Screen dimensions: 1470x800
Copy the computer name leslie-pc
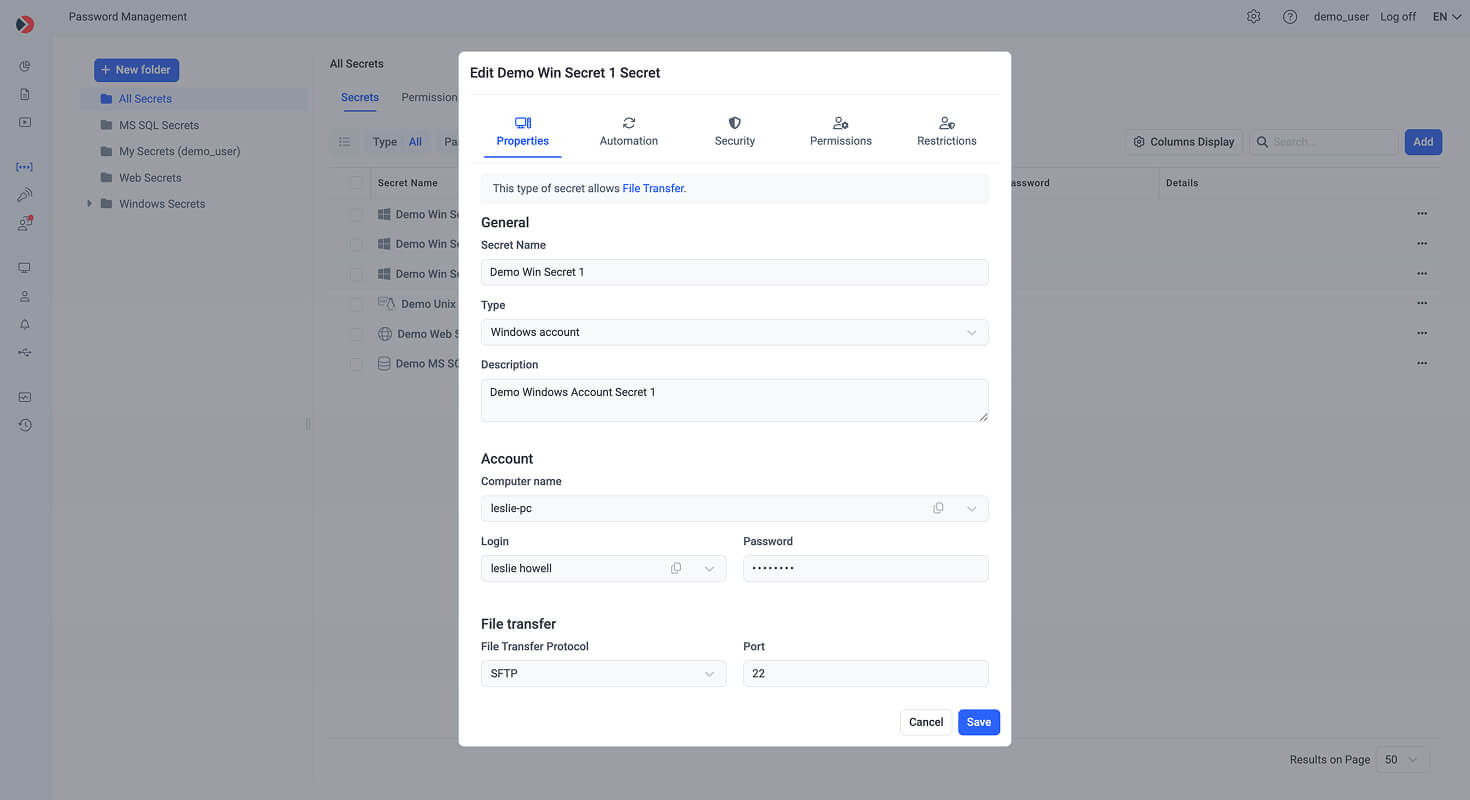click(x=938, y=508)
